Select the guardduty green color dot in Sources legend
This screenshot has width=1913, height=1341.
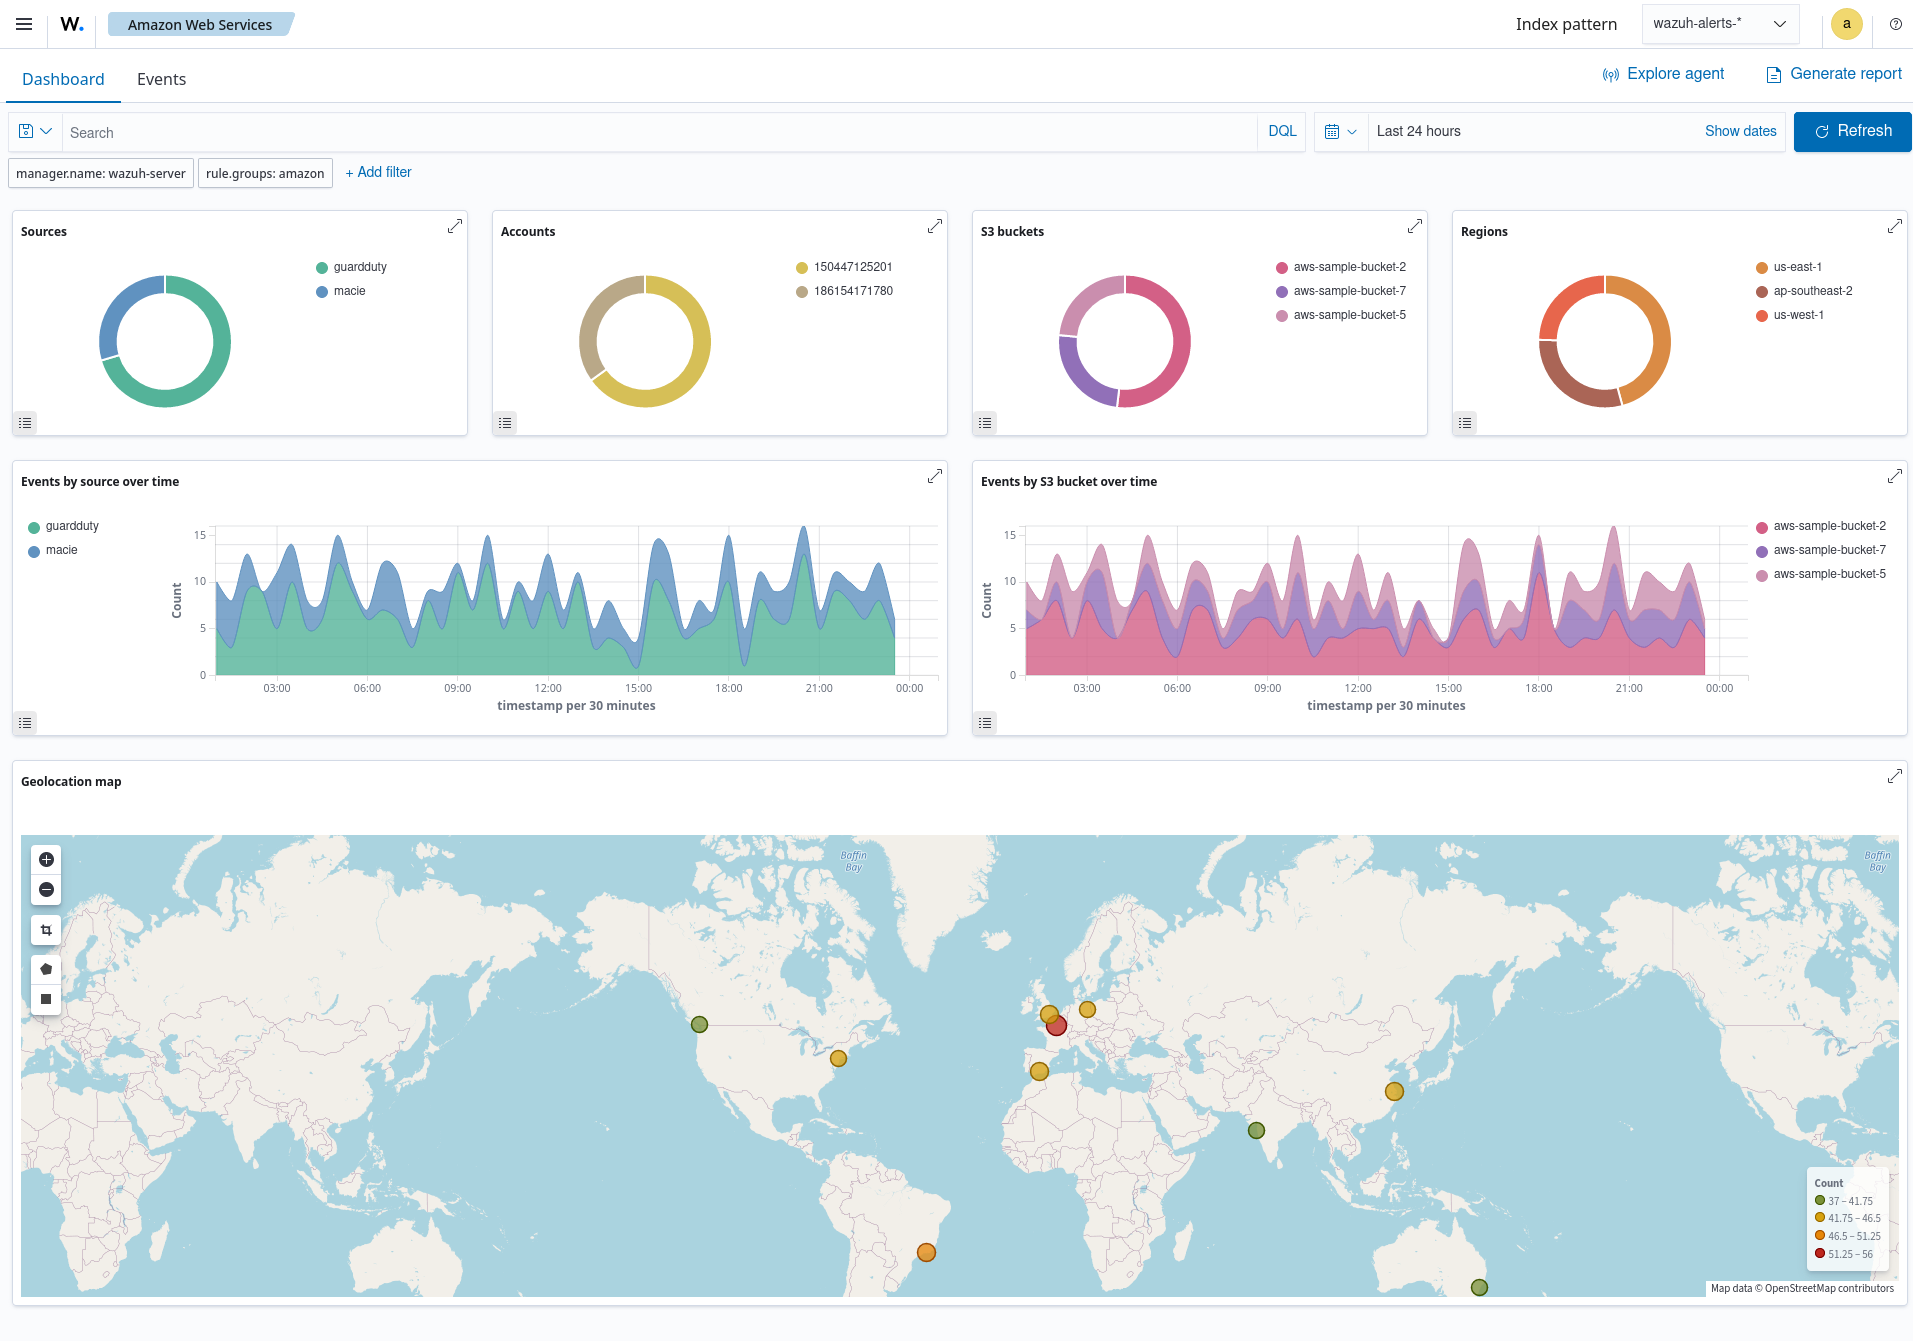click(321, 267)
